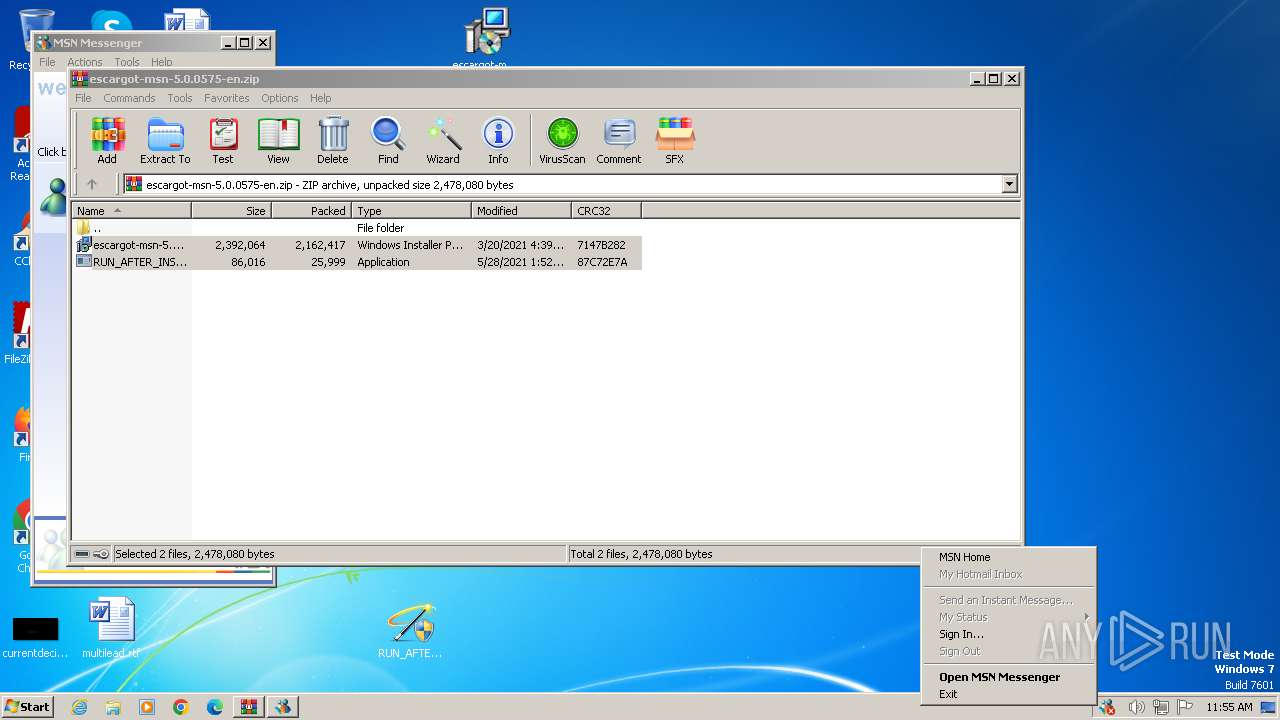Sort by the Size column header
Viewport: 1280px width, 720px height.
click(x=231, y=211)
